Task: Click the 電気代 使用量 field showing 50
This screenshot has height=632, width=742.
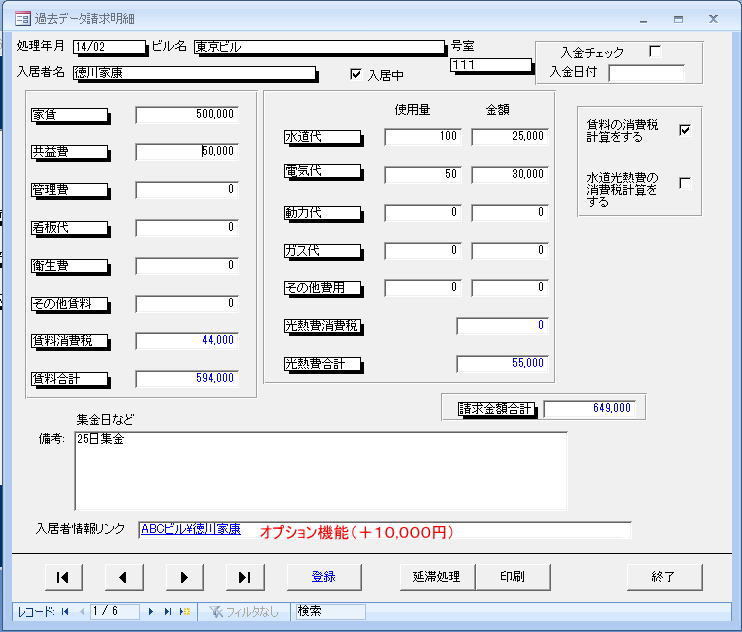Action: coord(423,175)
